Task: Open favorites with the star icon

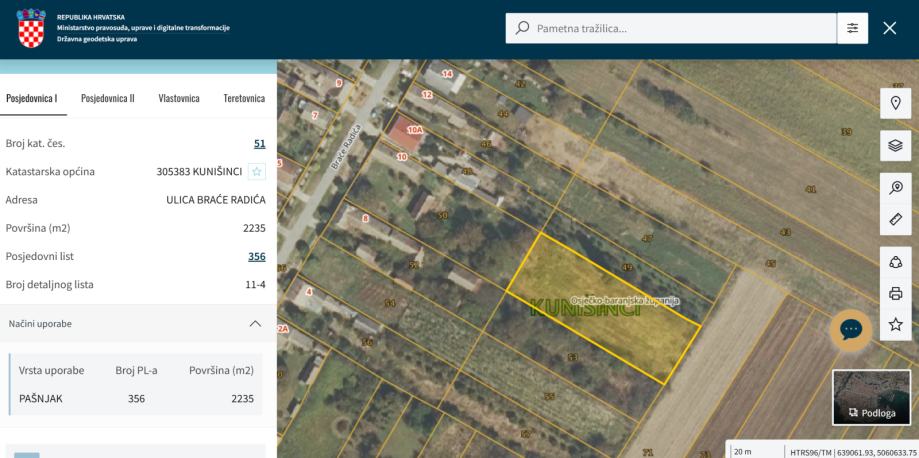Action: pyautogui.click(x=895, y=324)
